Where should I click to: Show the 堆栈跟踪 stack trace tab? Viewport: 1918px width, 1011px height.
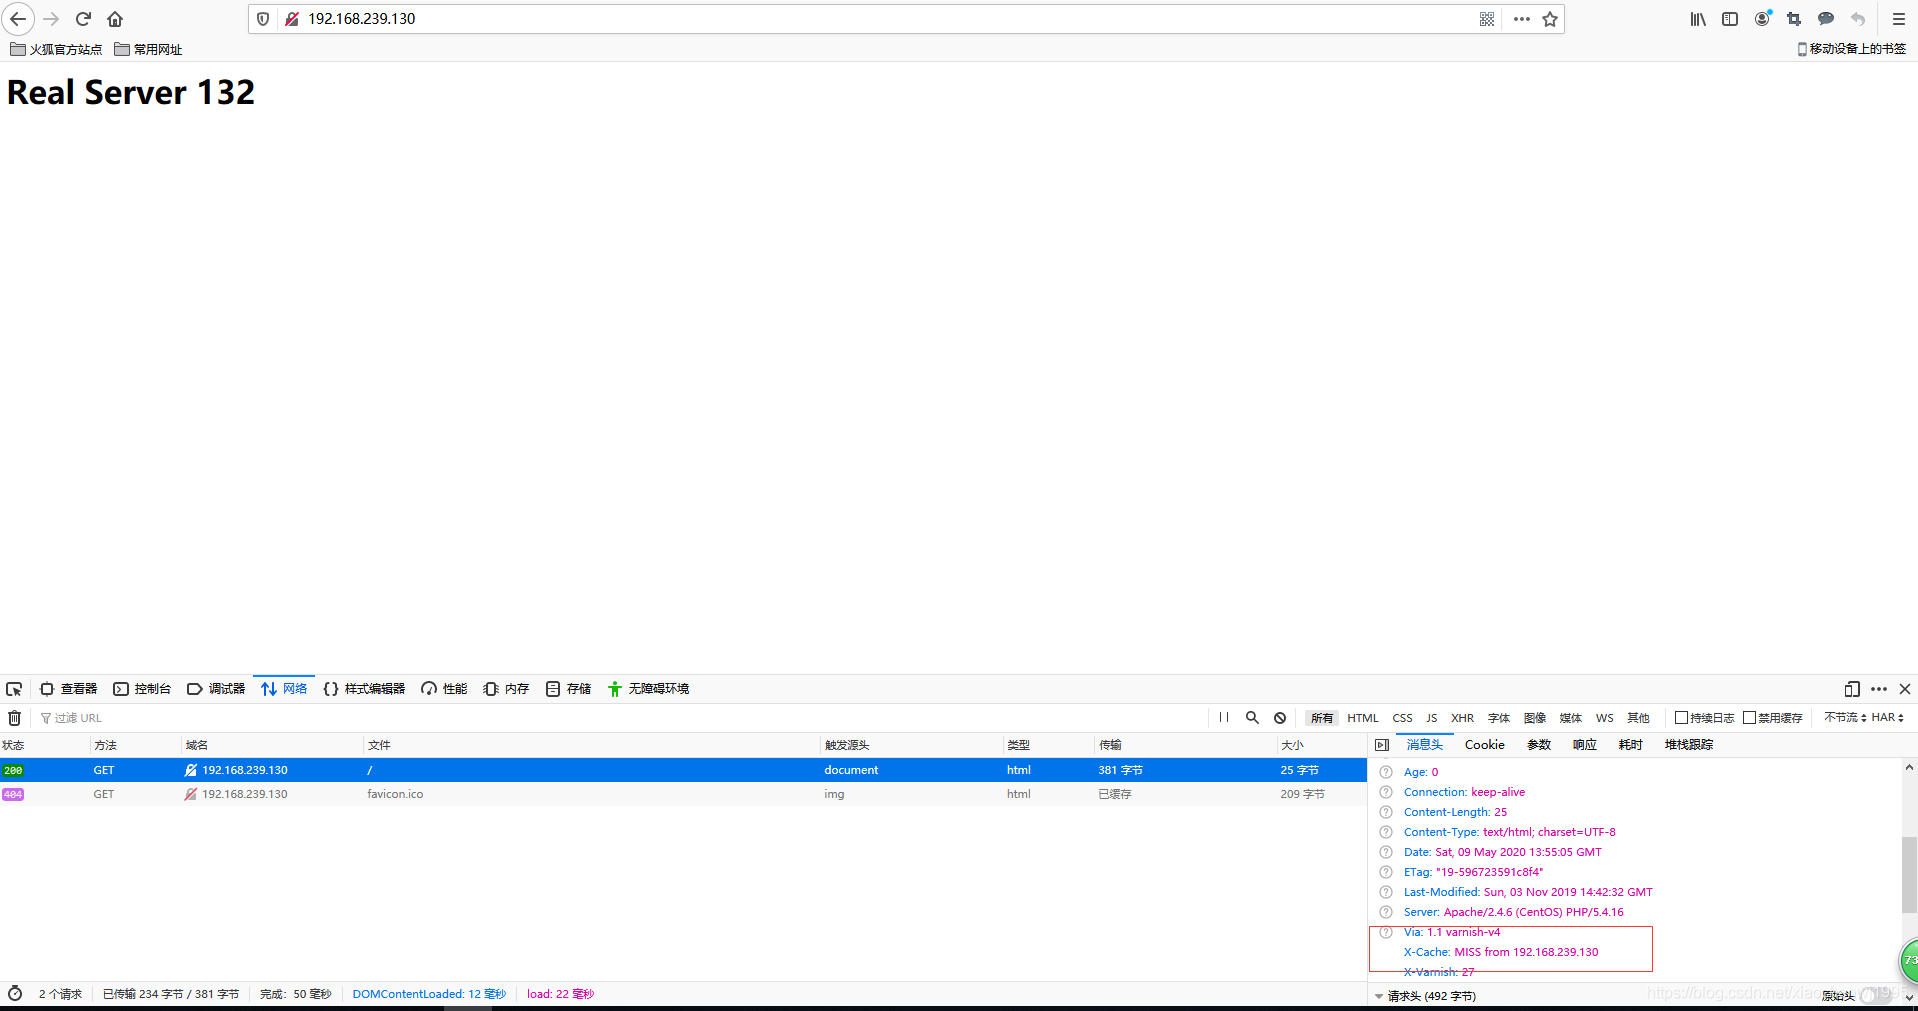[x=1688, y=745]
